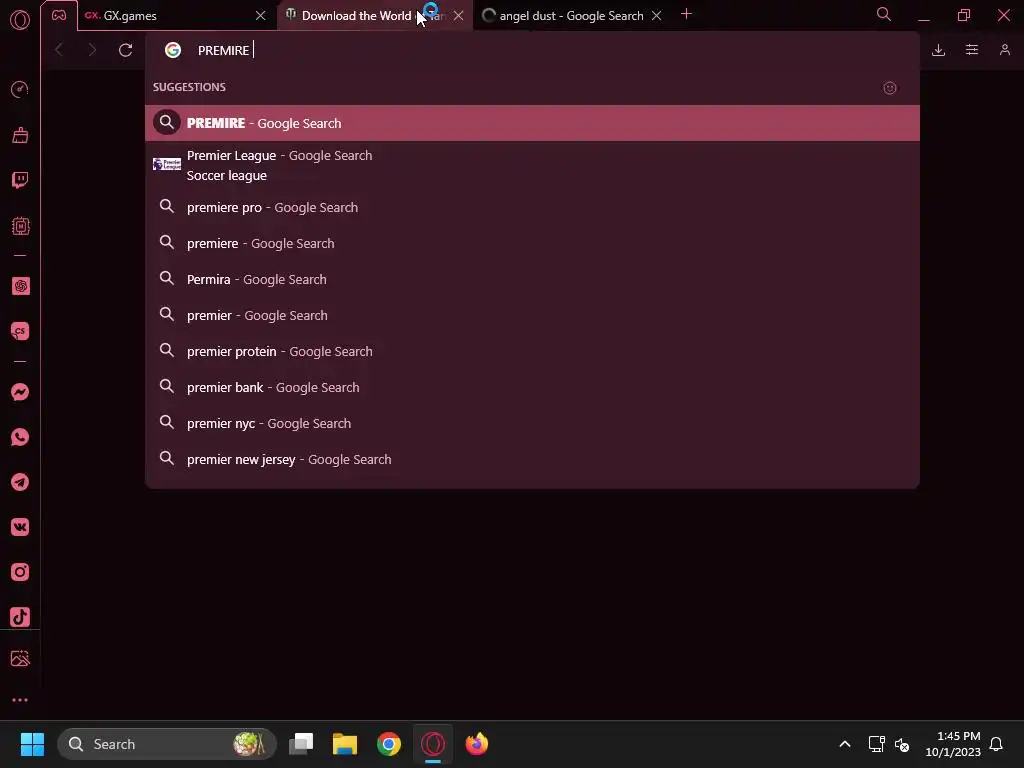Open TikTok in sidebar
Viewport: 1024px width, 768px height.
(20, 617)
